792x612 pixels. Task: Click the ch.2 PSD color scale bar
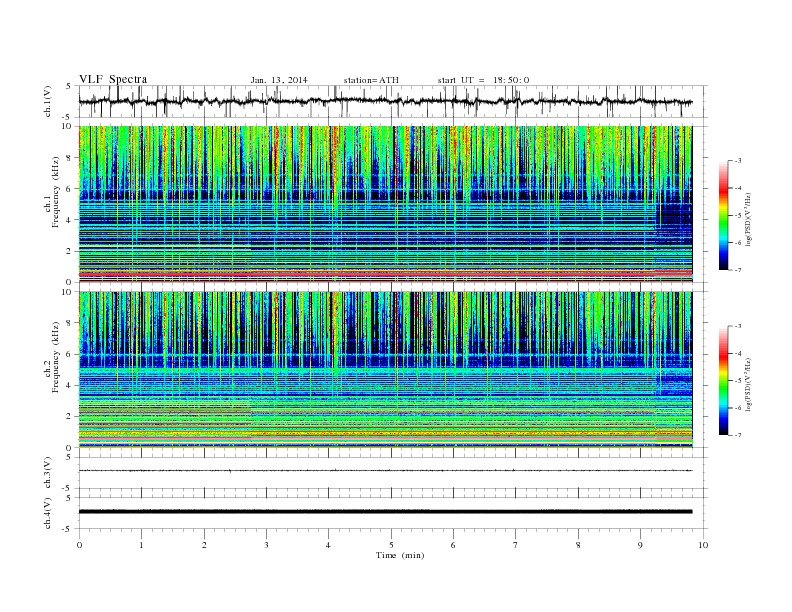723,380
